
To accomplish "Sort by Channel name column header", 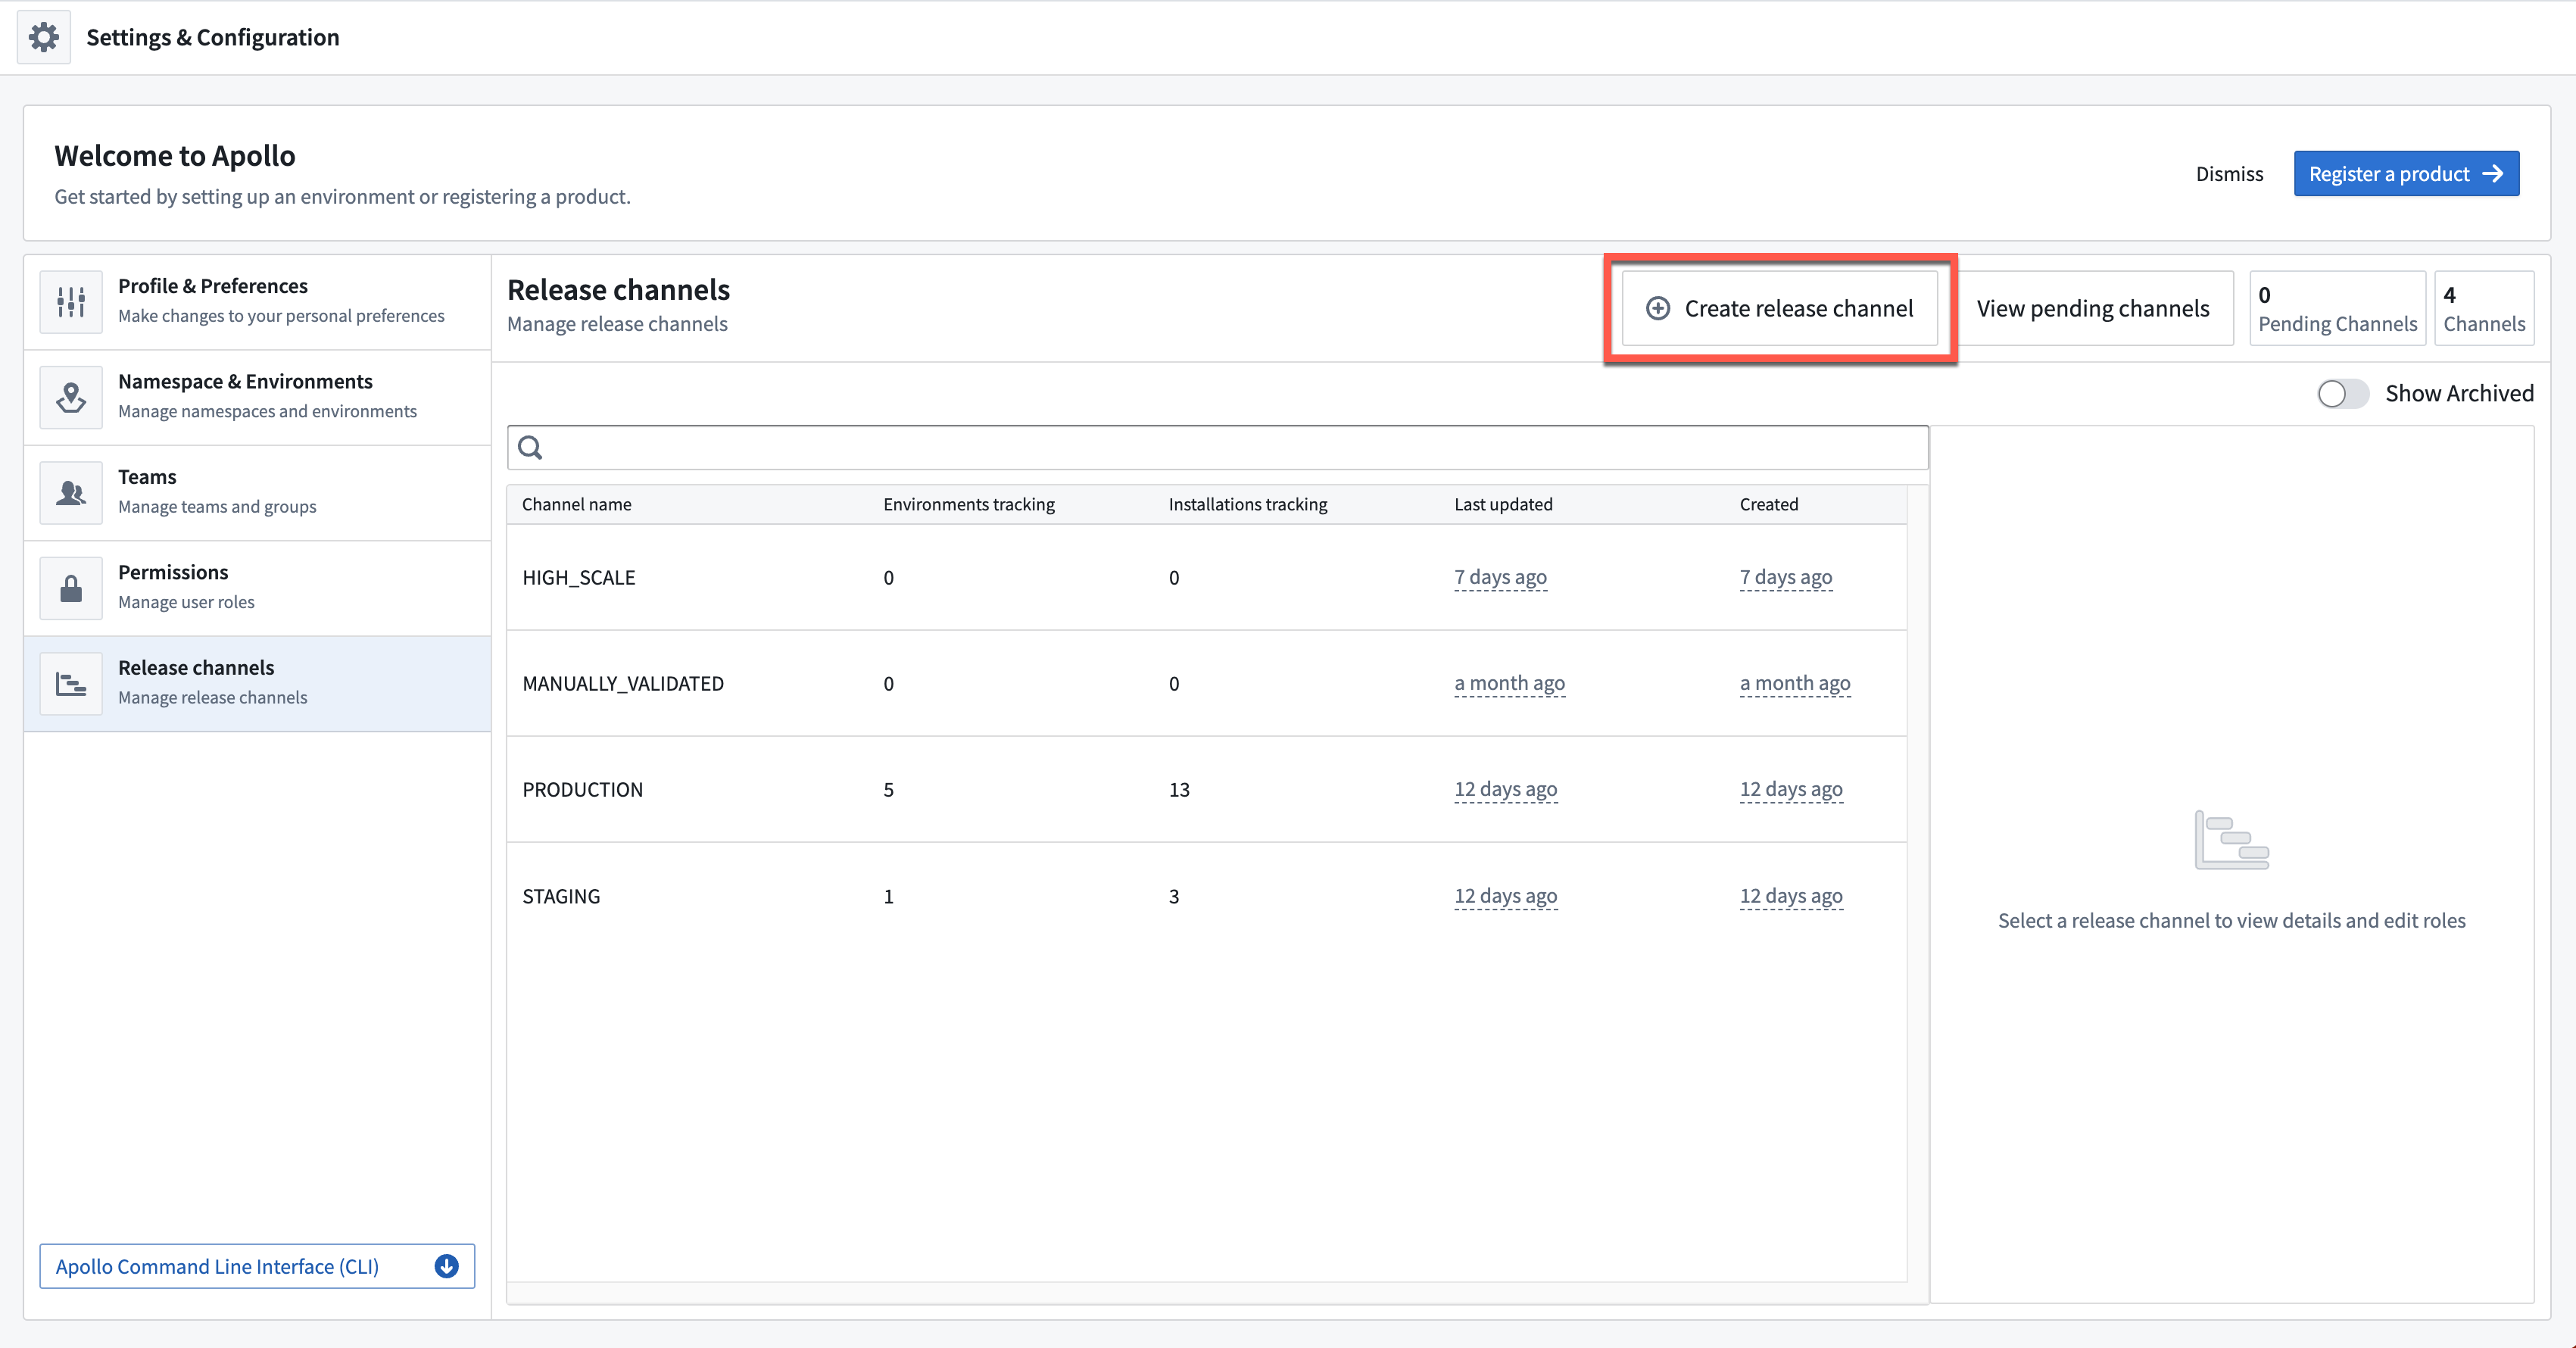I will coord(577,504).
